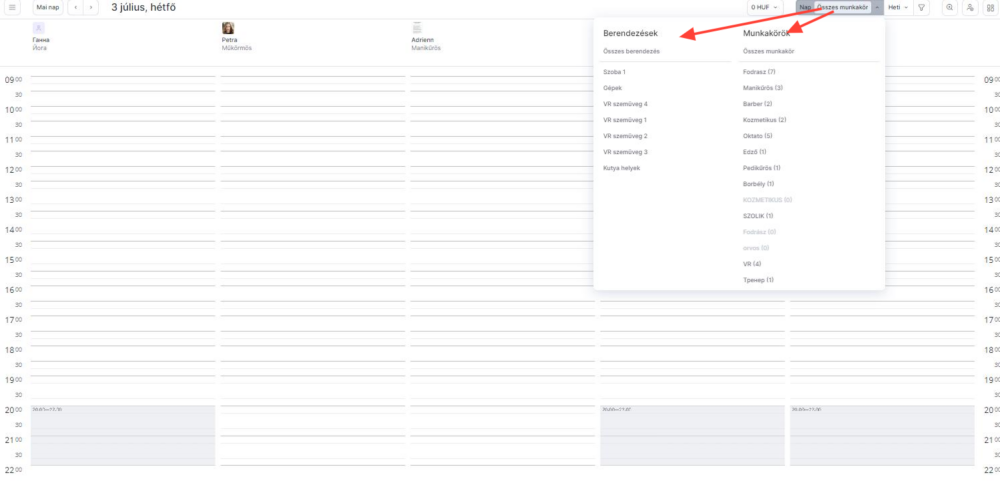The height and width of the screenshot is (499, 1000).
Task: Click Ганна's placeholder avatar
Action: [x=38, y=28]
